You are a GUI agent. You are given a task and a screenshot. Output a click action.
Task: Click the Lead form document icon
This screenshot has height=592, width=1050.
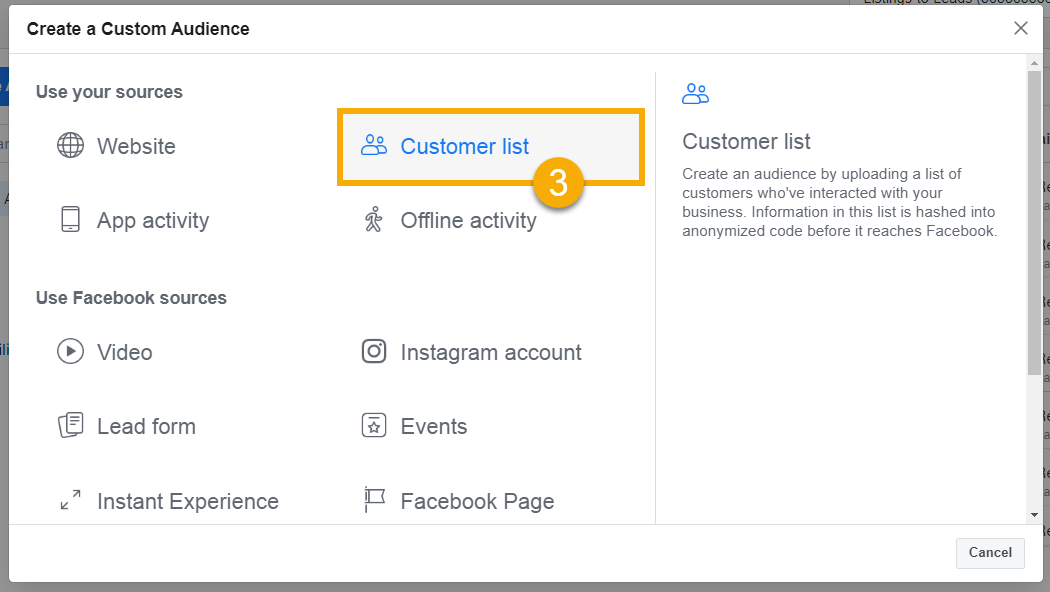pos(70,425)
